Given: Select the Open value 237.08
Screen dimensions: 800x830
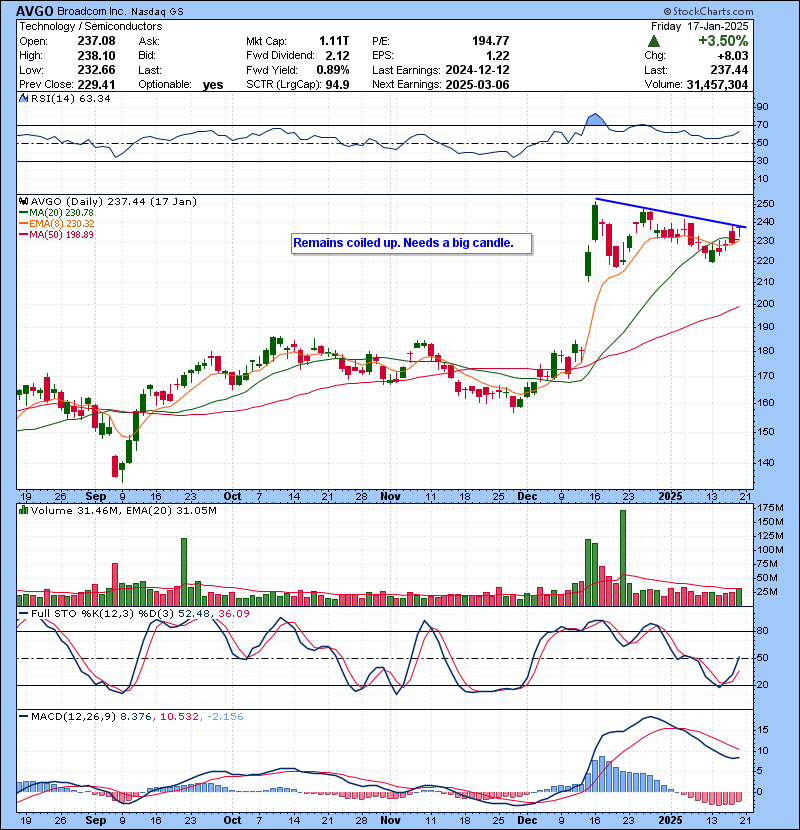Looking at the screenshot, I should pyautogui.click(x=96, y=41).
